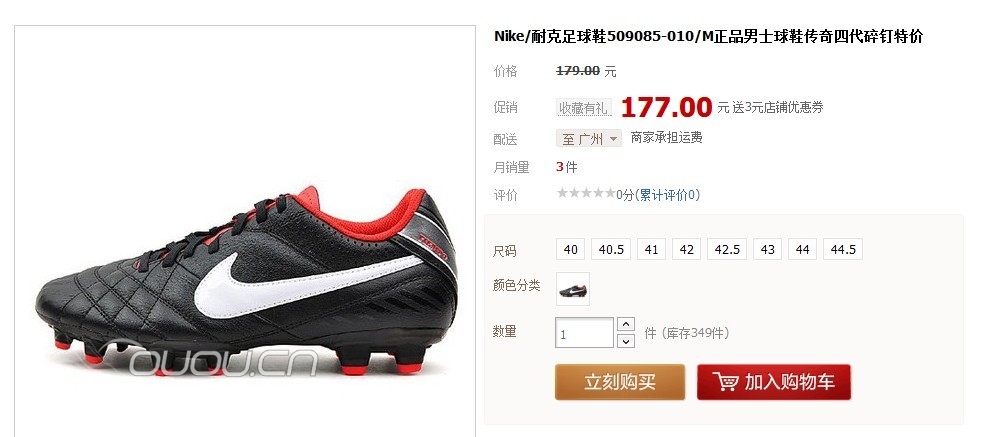Screen dimensions: 987x437
Task: Choose size 41 option
Action: [x=651, y=249]
